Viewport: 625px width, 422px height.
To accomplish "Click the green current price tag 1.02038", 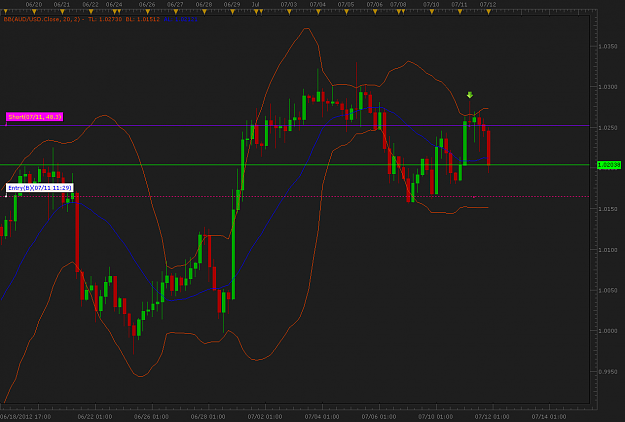I will [609, 165].
